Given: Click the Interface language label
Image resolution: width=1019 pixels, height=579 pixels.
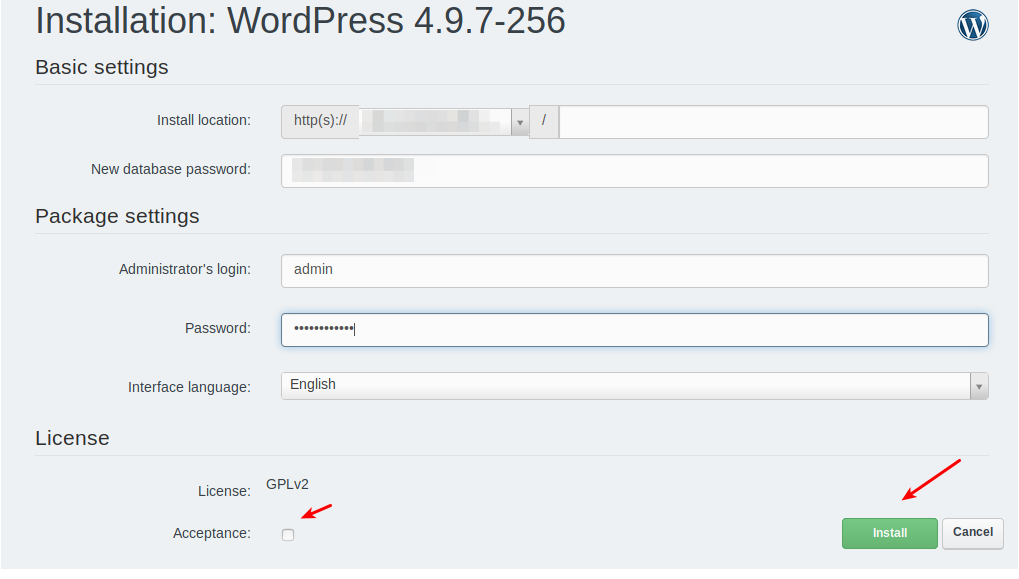Looking at the screenshot, I should tap(189, 387).
